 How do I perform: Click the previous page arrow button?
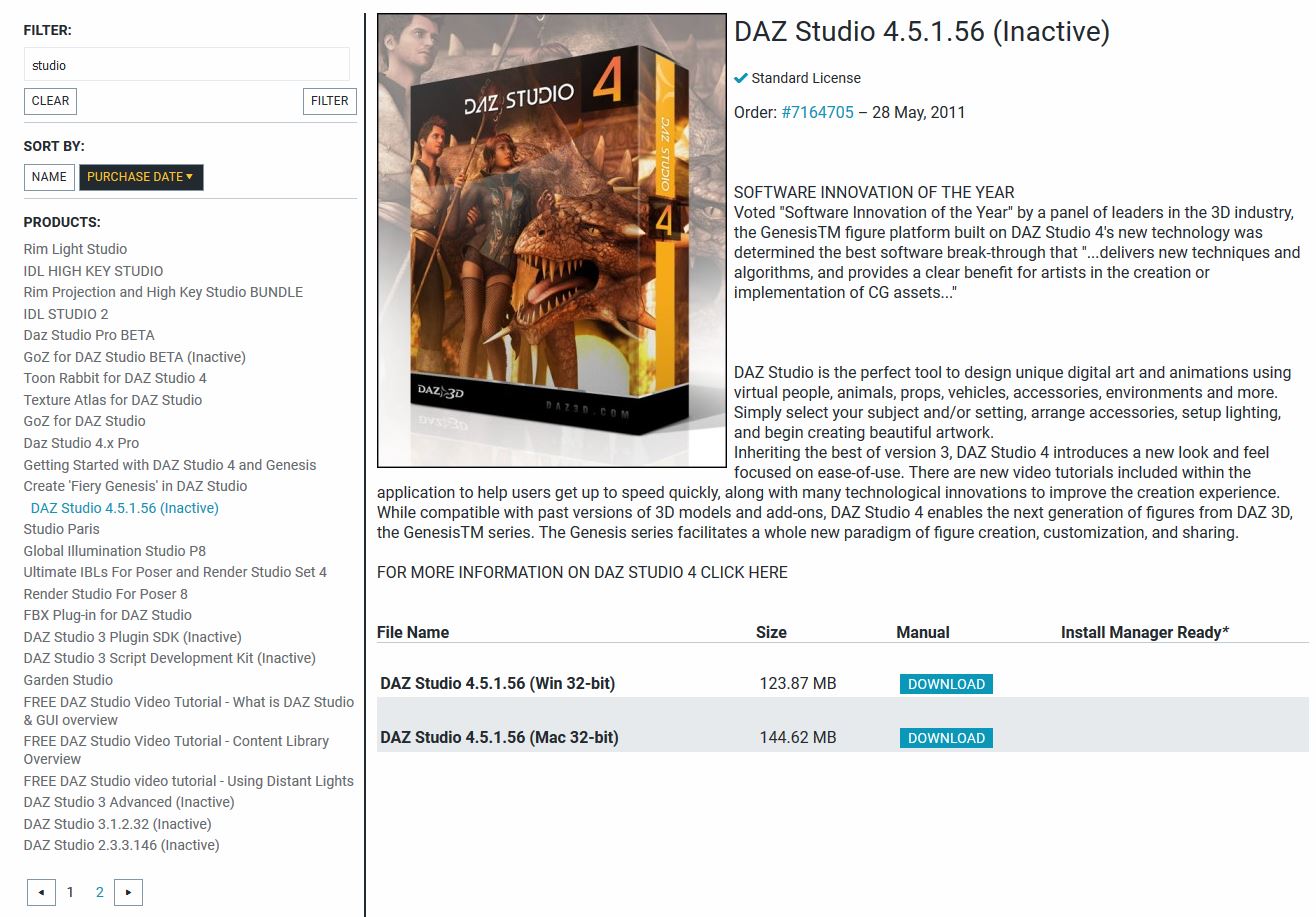[x=41, y=892]
